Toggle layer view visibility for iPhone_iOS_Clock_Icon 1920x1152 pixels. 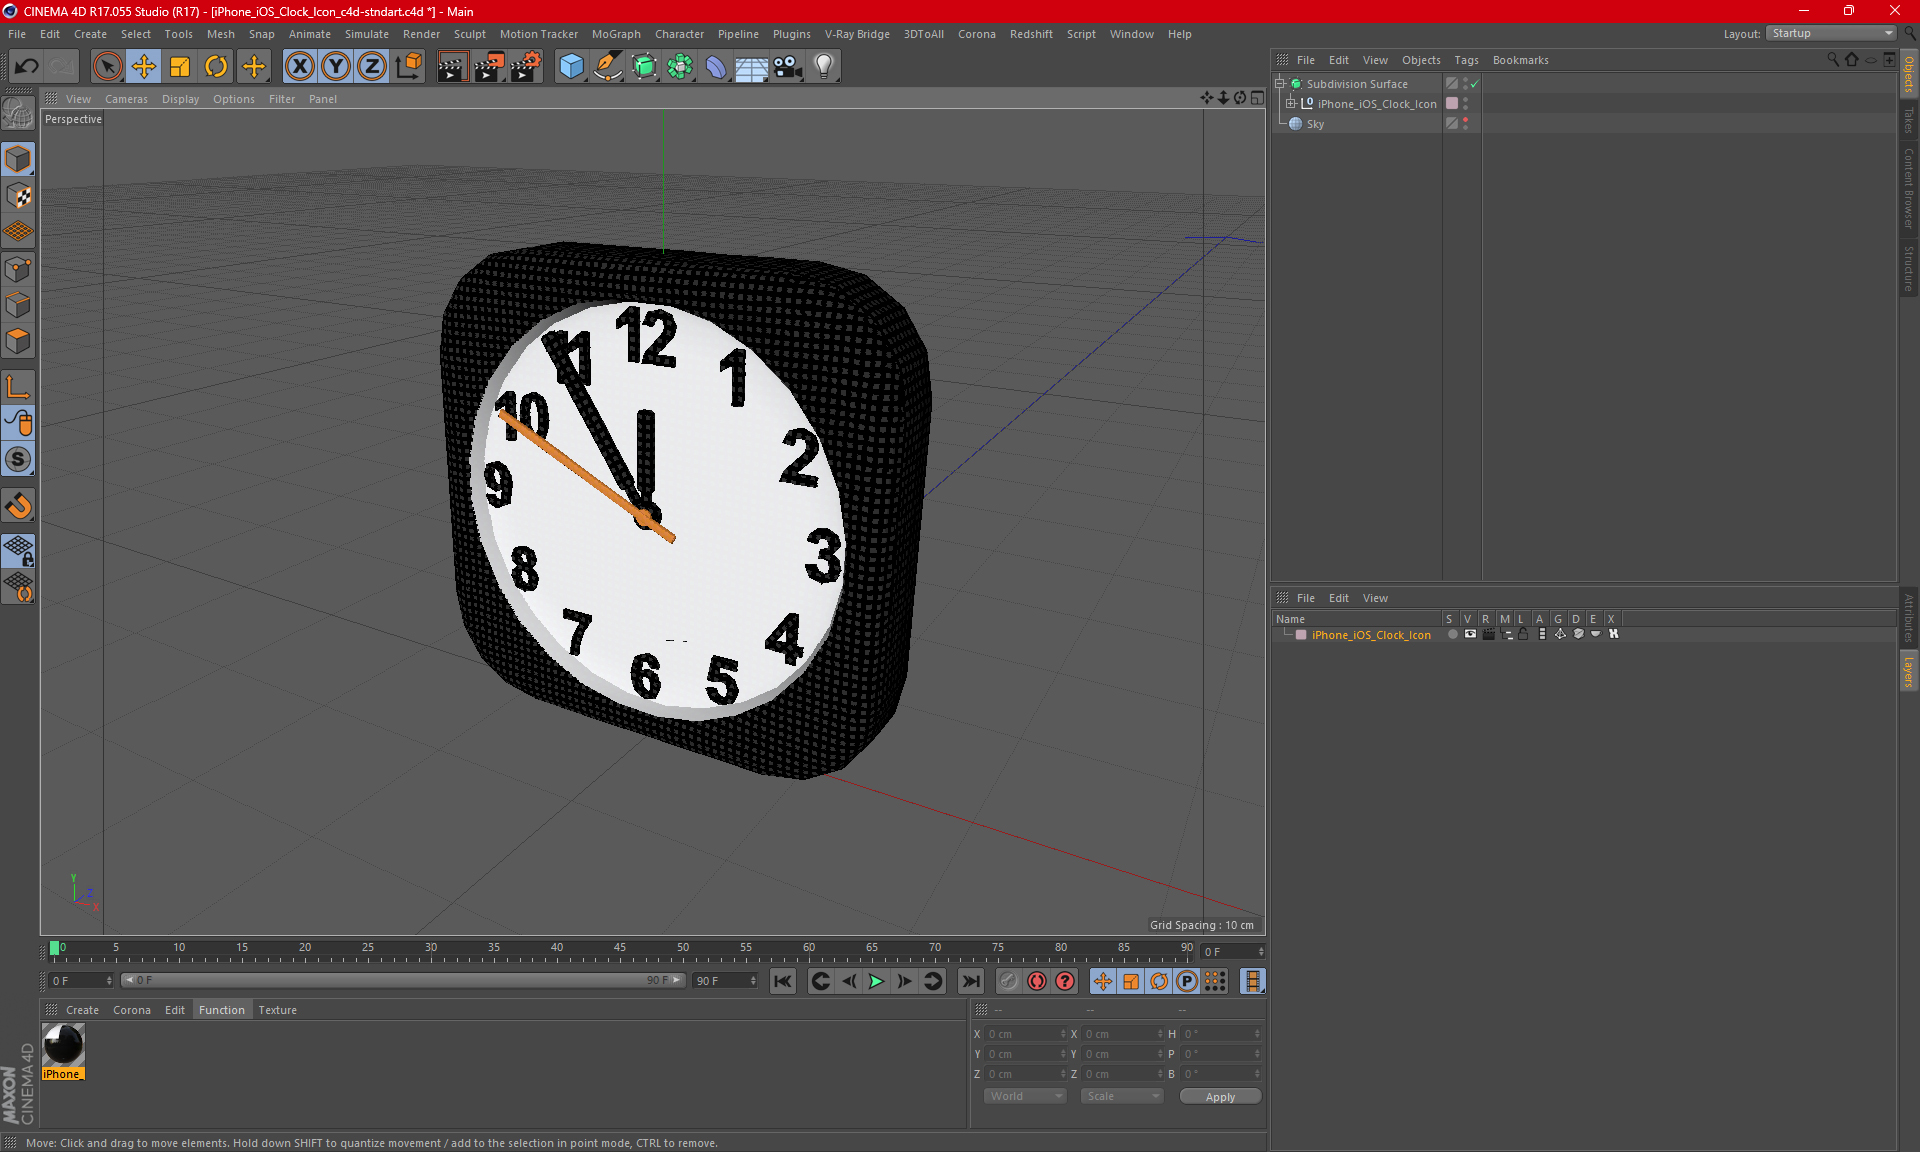(1470, 634)
